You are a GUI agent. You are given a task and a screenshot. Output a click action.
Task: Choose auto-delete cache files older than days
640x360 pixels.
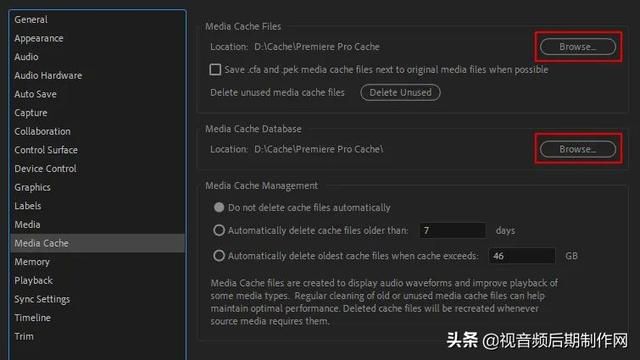pyautogui.click(x=219, y=230)
